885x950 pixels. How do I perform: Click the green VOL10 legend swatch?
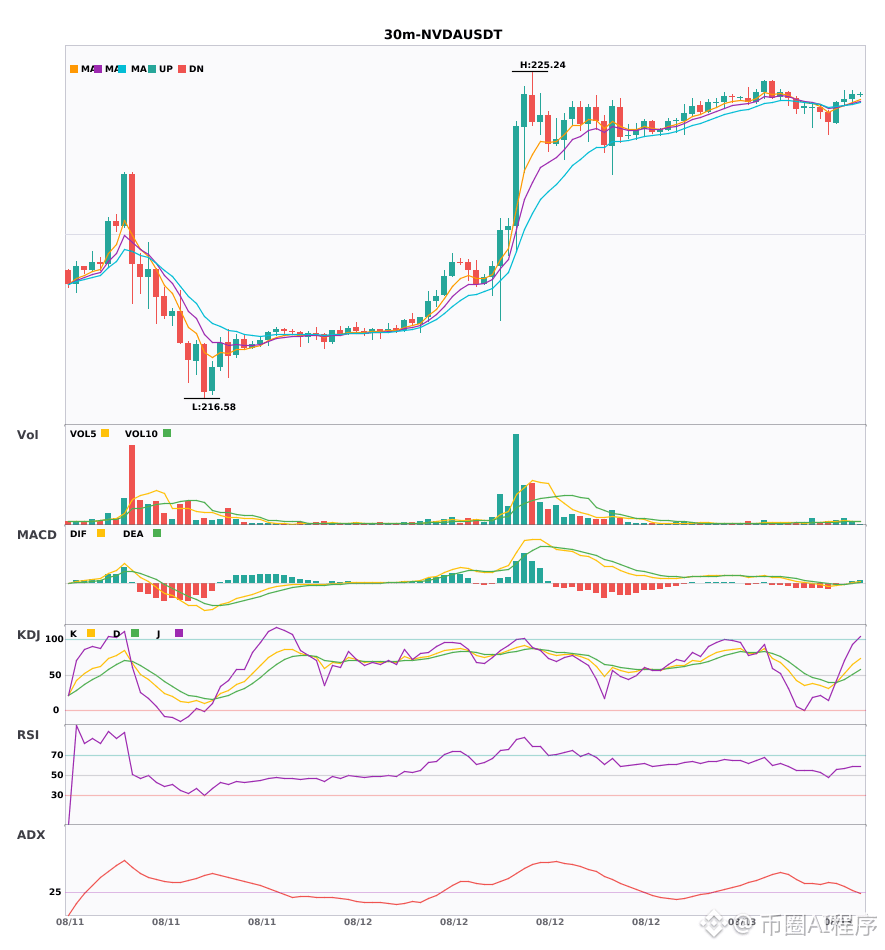tap(167, 433)
